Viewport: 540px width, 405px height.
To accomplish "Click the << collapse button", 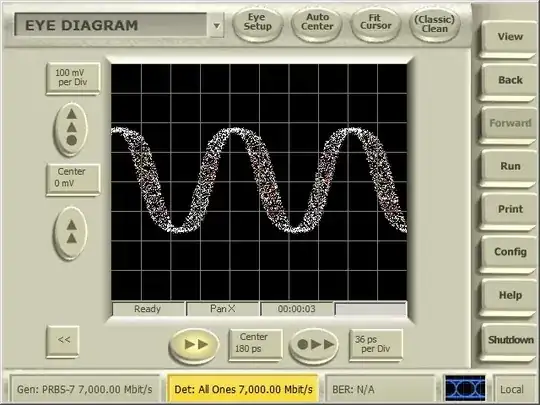I will [x=63, y=341].
